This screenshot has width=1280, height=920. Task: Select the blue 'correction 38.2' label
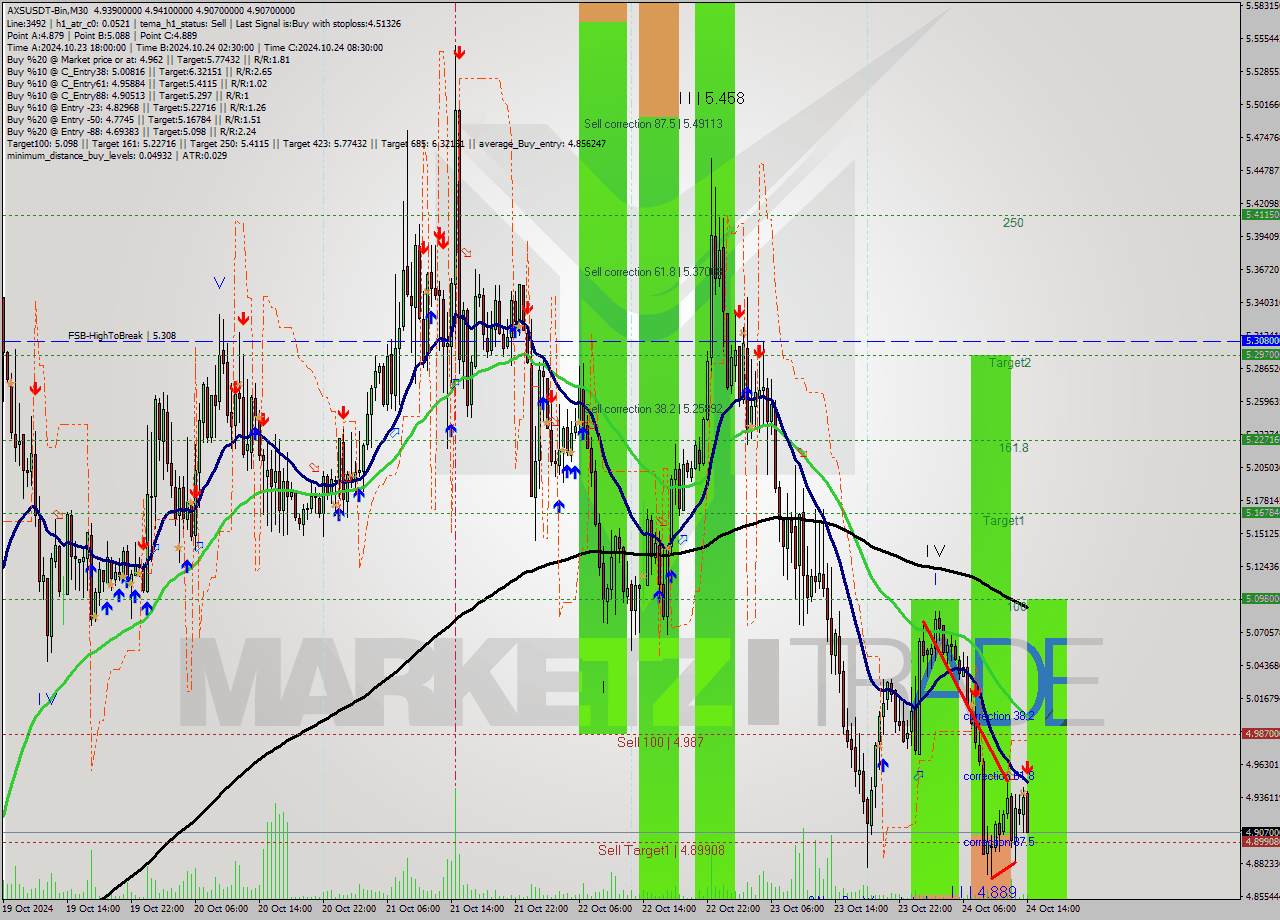coord(998,717)
